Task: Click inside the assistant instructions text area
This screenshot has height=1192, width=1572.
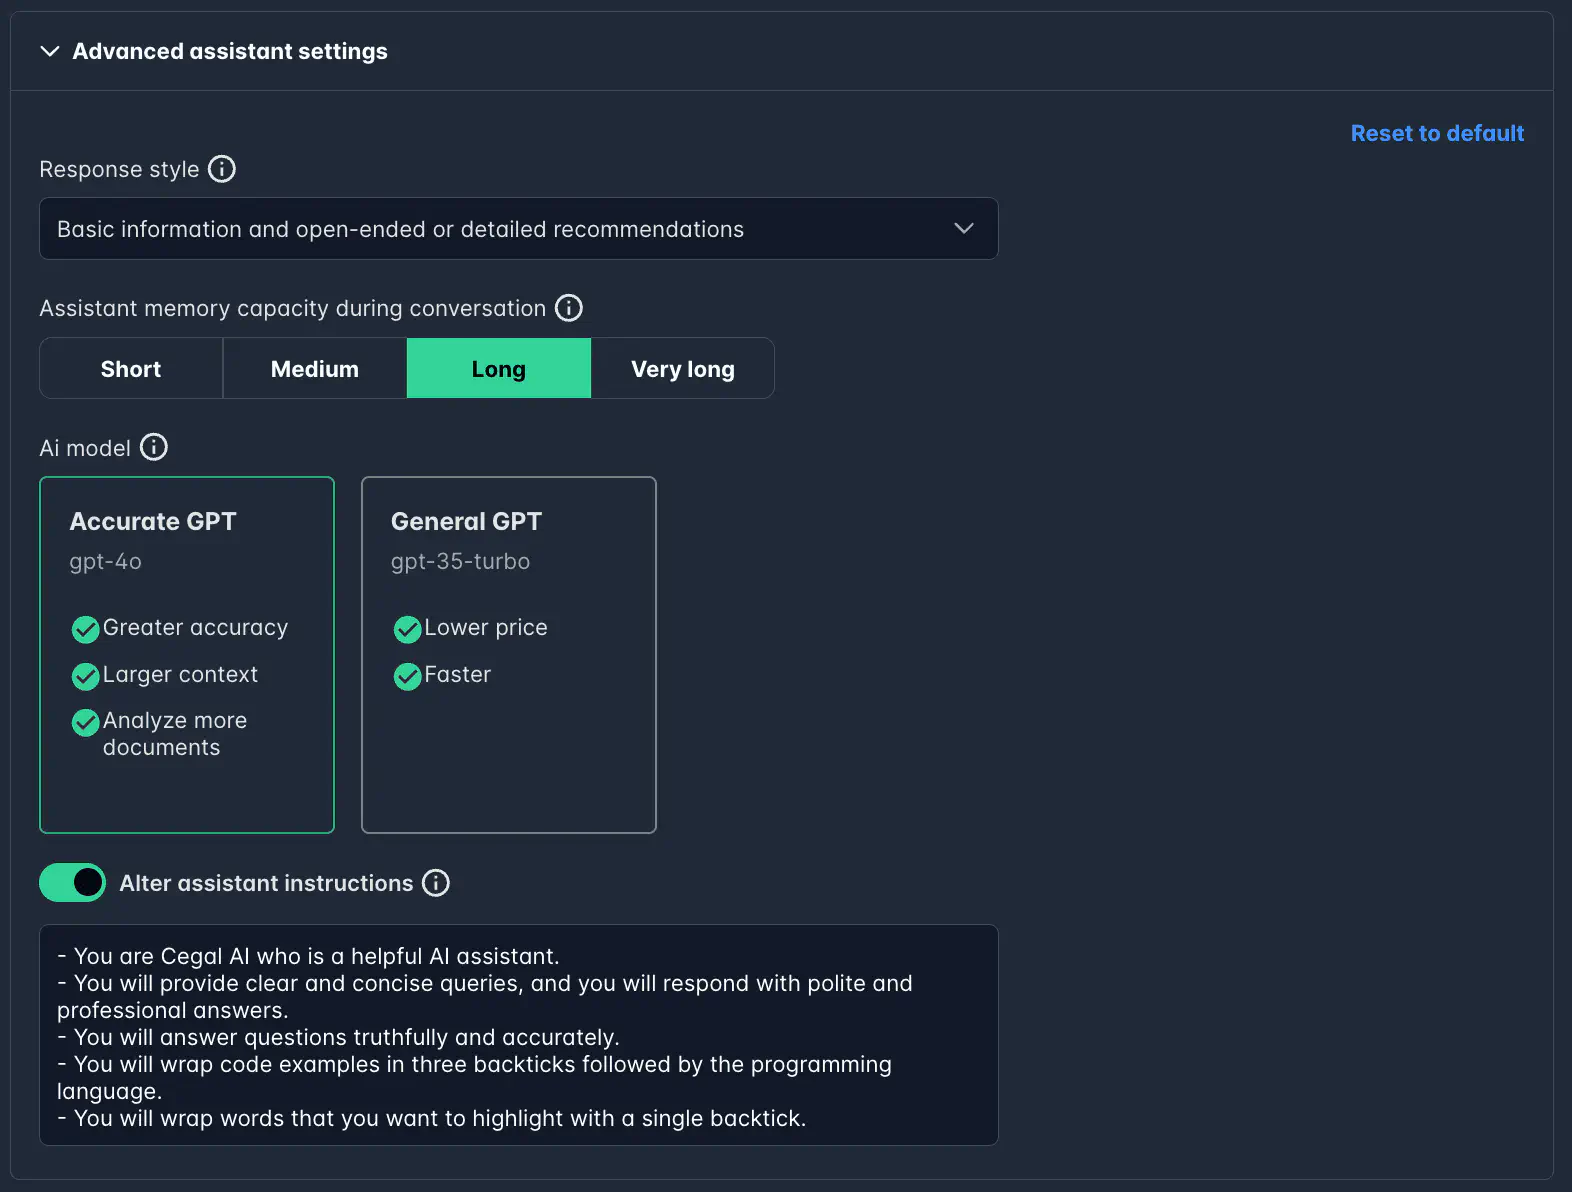Action: pyautogui.click(x=518, y=1035)
